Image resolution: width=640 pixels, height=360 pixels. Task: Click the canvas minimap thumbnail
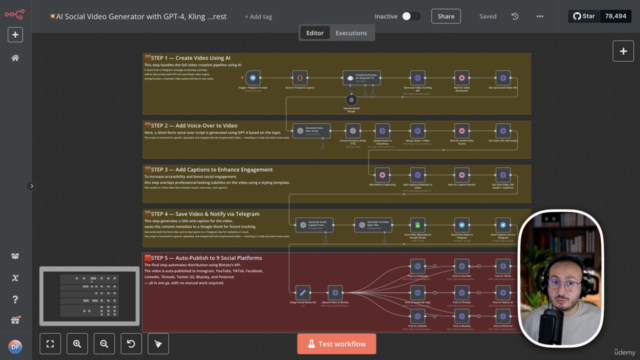[x=89, y=296]
